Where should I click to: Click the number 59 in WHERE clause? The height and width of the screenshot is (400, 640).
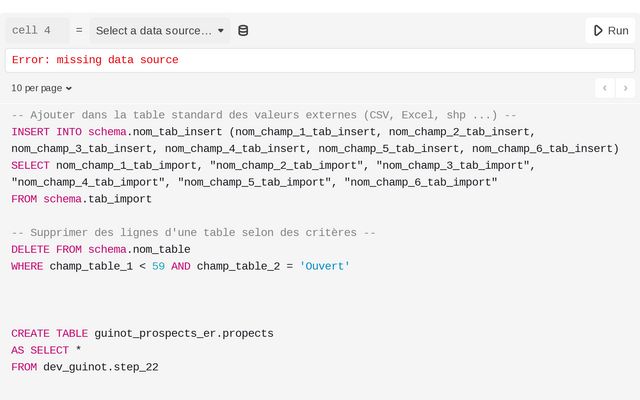158,266
